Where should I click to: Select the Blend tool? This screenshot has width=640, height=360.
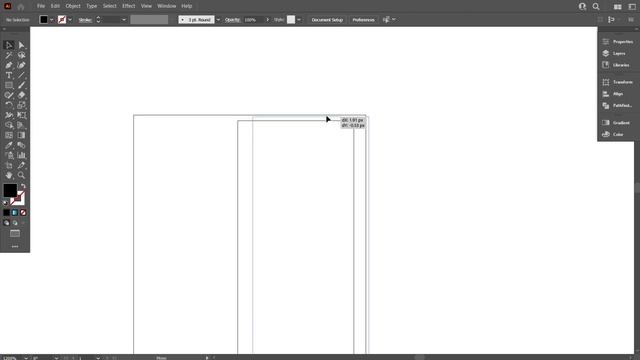click(x=21, y=145)
